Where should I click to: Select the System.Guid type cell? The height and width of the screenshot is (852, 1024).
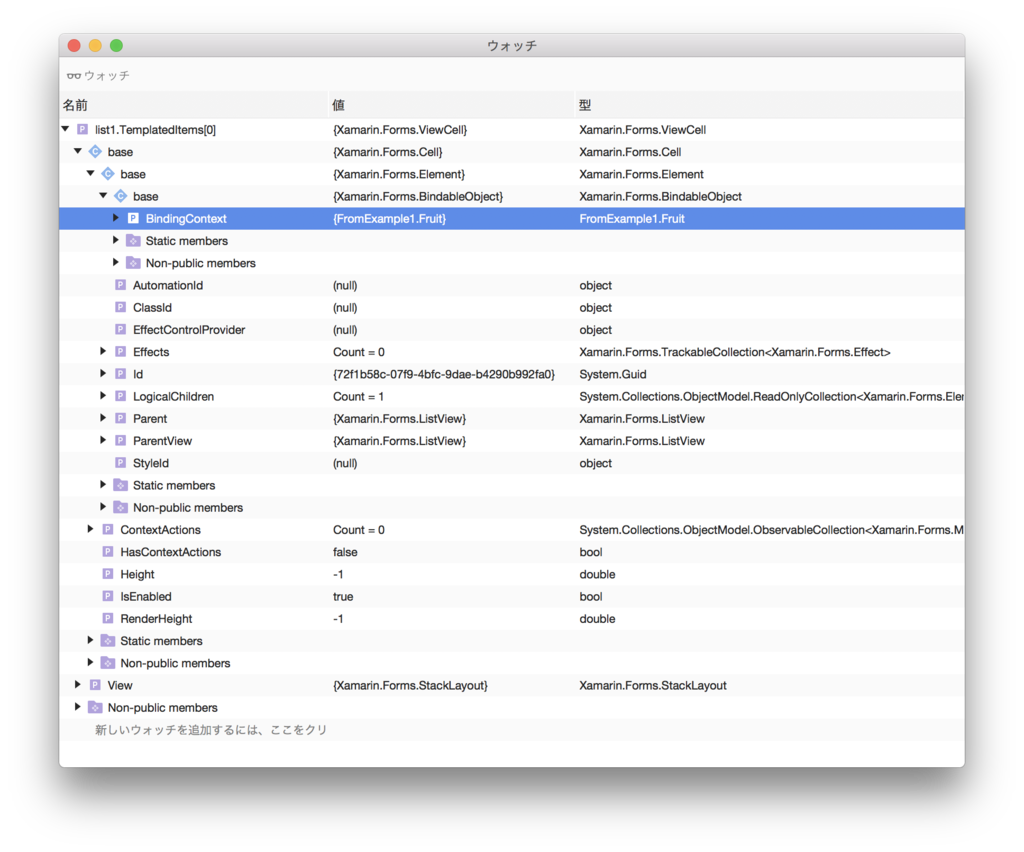[x=613, y=374]
